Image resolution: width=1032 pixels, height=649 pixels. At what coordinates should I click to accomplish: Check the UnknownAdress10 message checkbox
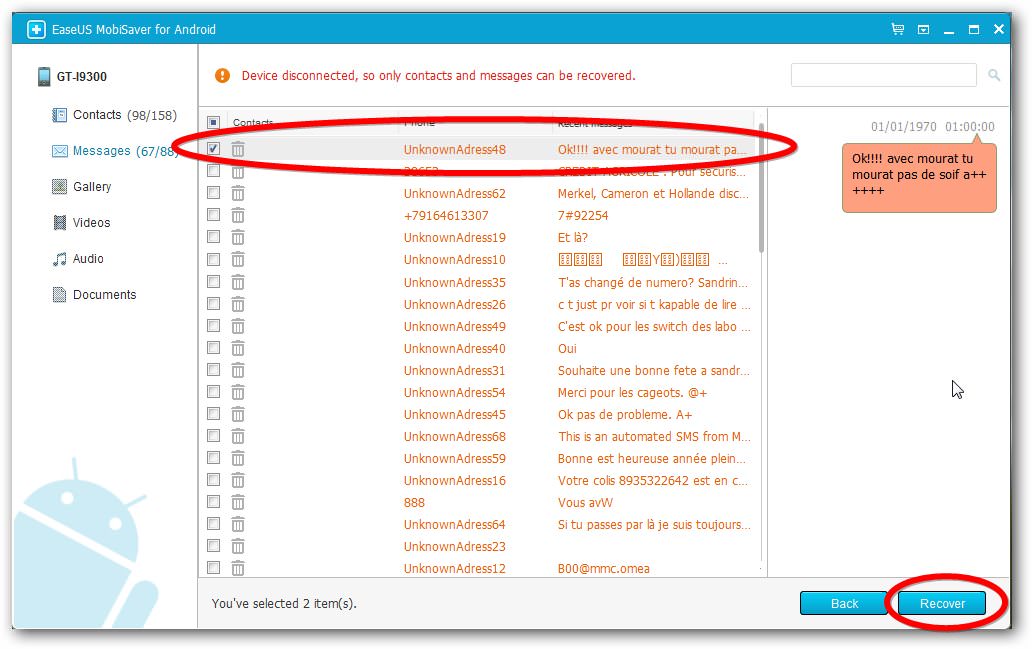(x=213, y=259)
